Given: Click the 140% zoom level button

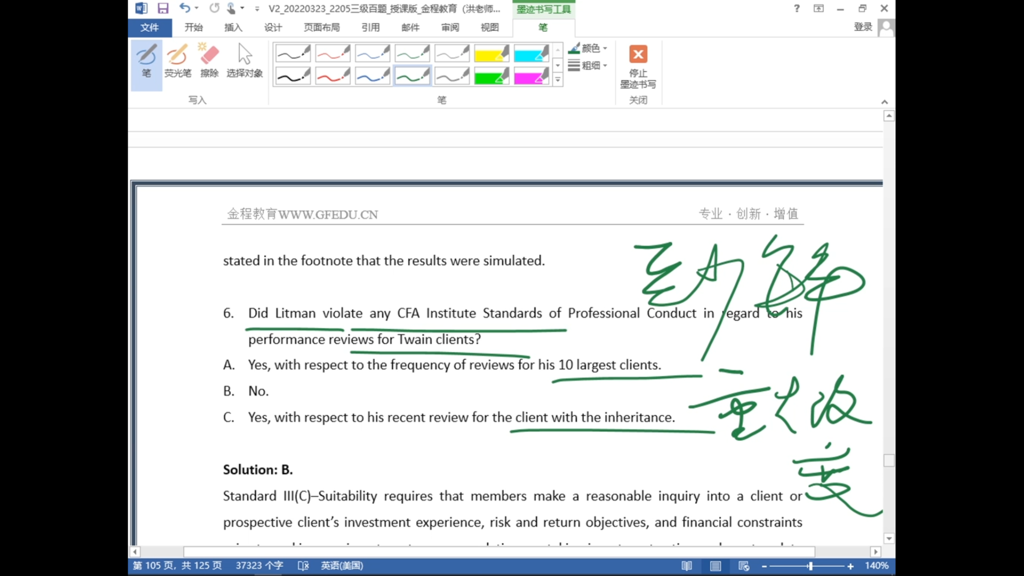Looking at the screenshot, I should point(876,566).
